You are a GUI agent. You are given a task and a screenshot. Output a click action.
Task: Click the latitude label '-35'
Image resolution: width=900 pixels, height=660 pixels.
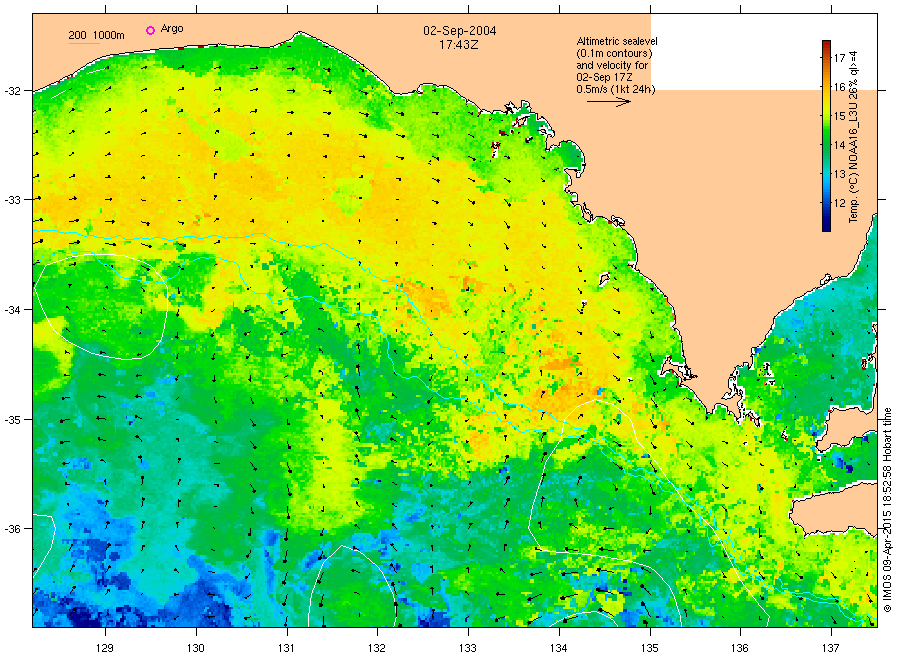pyautogui.click(x=11, y=420)
